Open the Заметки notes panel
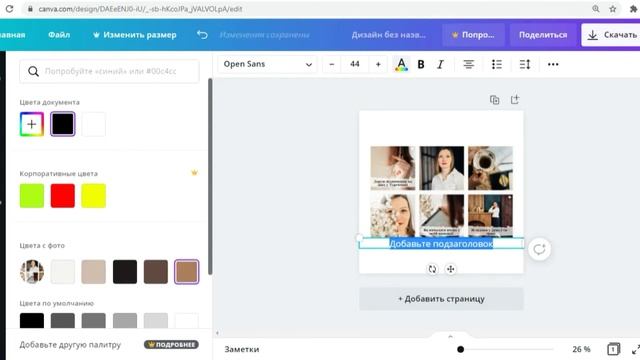The height and width of the screenshot is (360, 640). 242,349
